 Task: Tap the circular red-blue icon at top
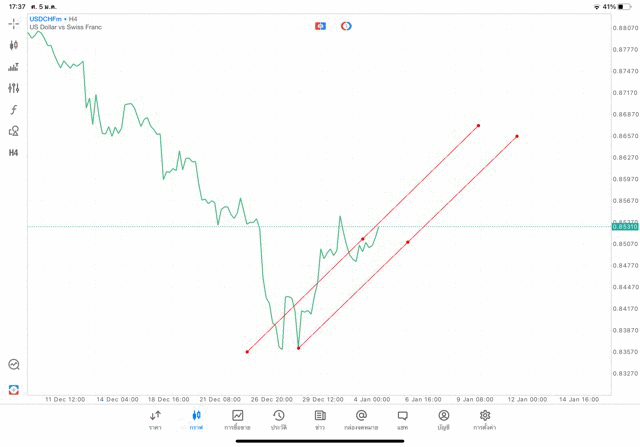(x=346, y=26)
